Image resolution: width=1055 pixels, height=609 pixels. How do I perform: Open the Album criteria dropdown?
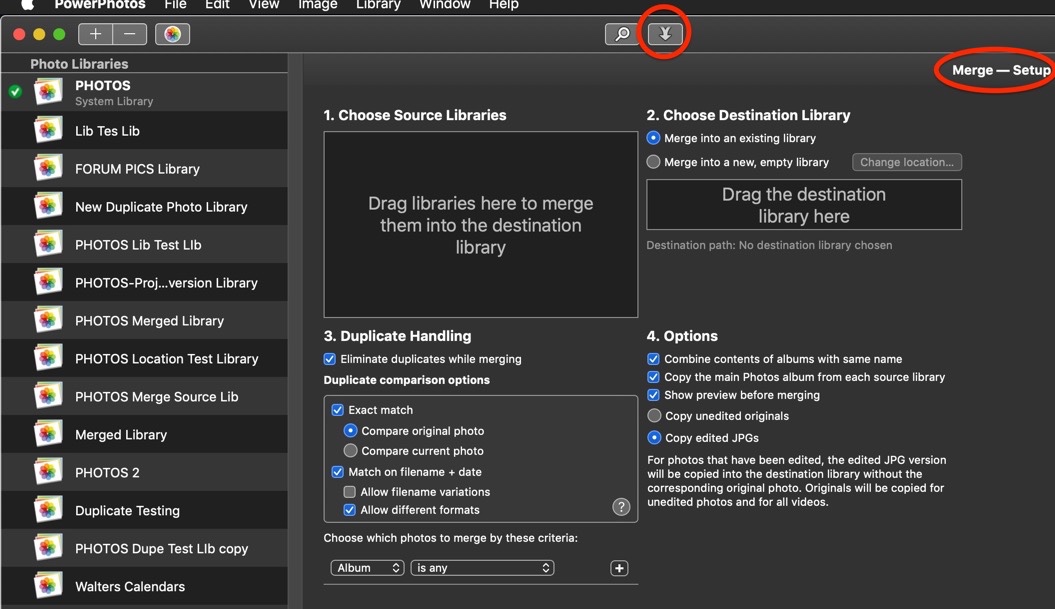[x=367, y=568]
